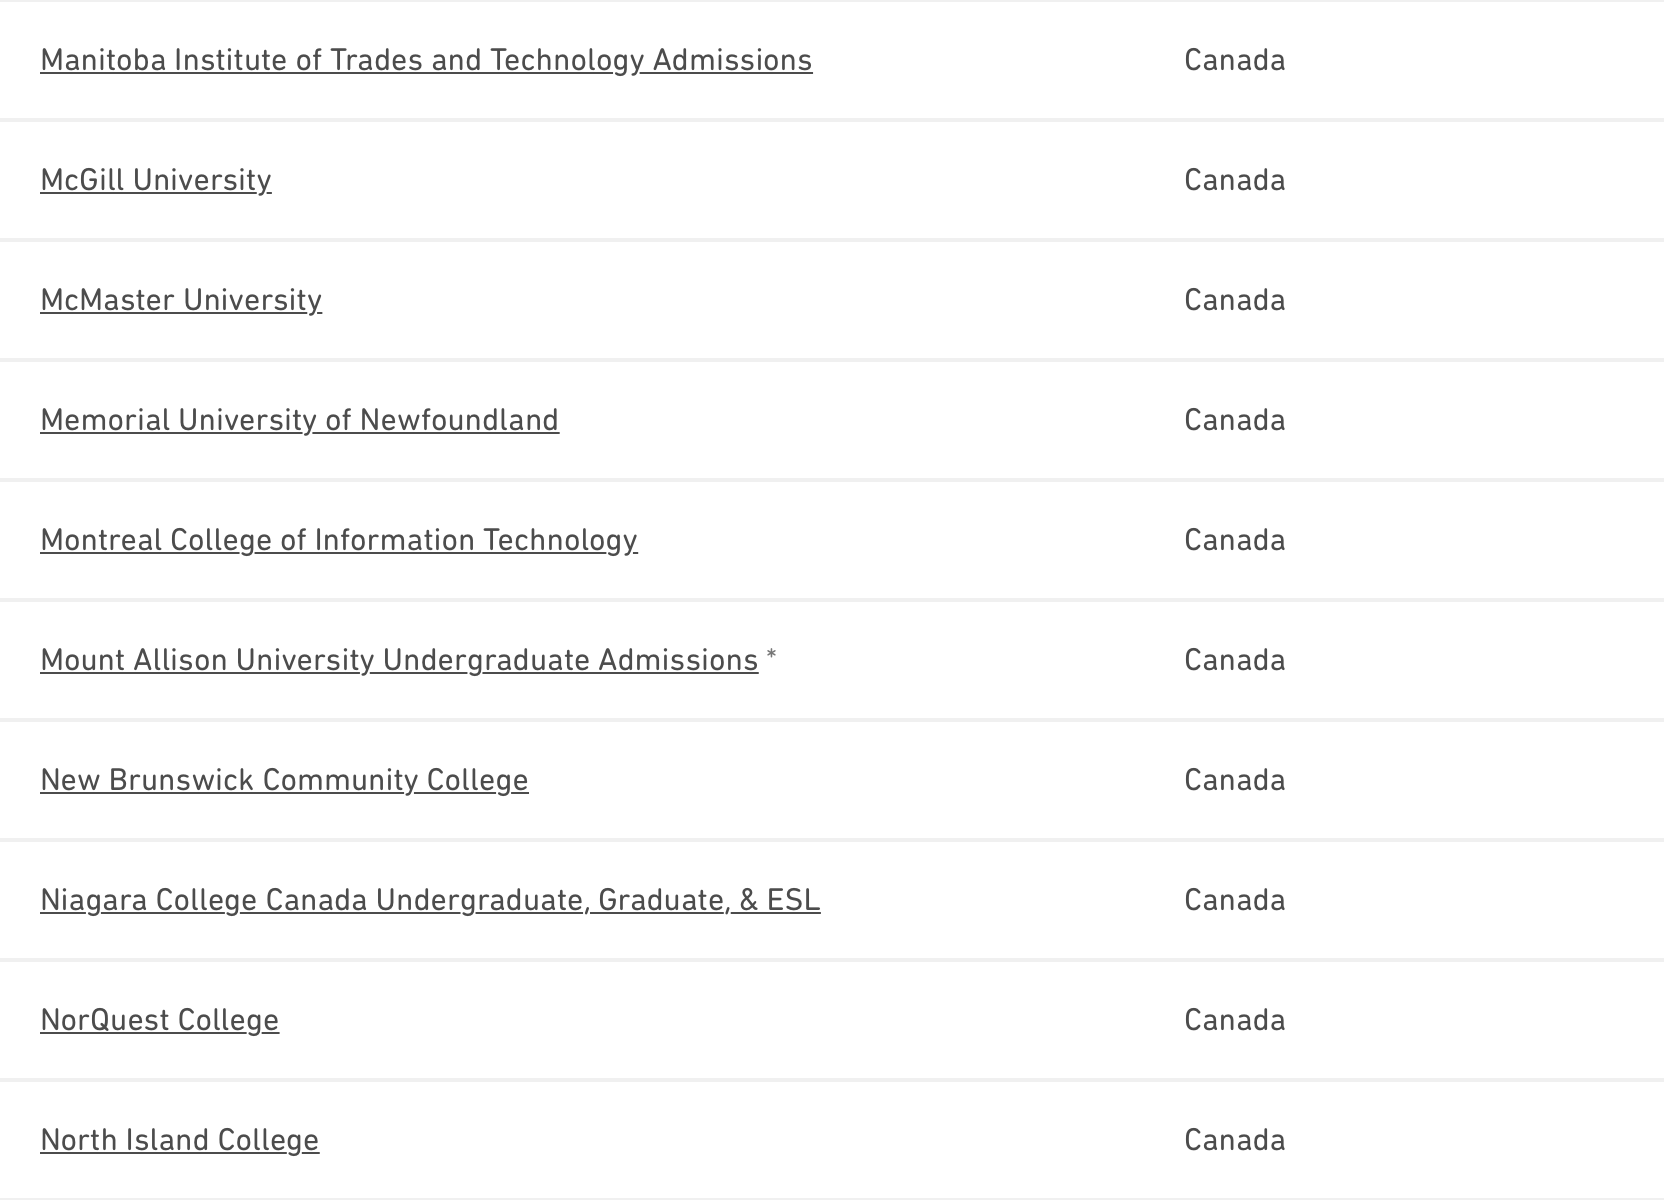The image size is (1664, 1200).
Task: Click Canada in the Niagara College row
Action: 1234,900
